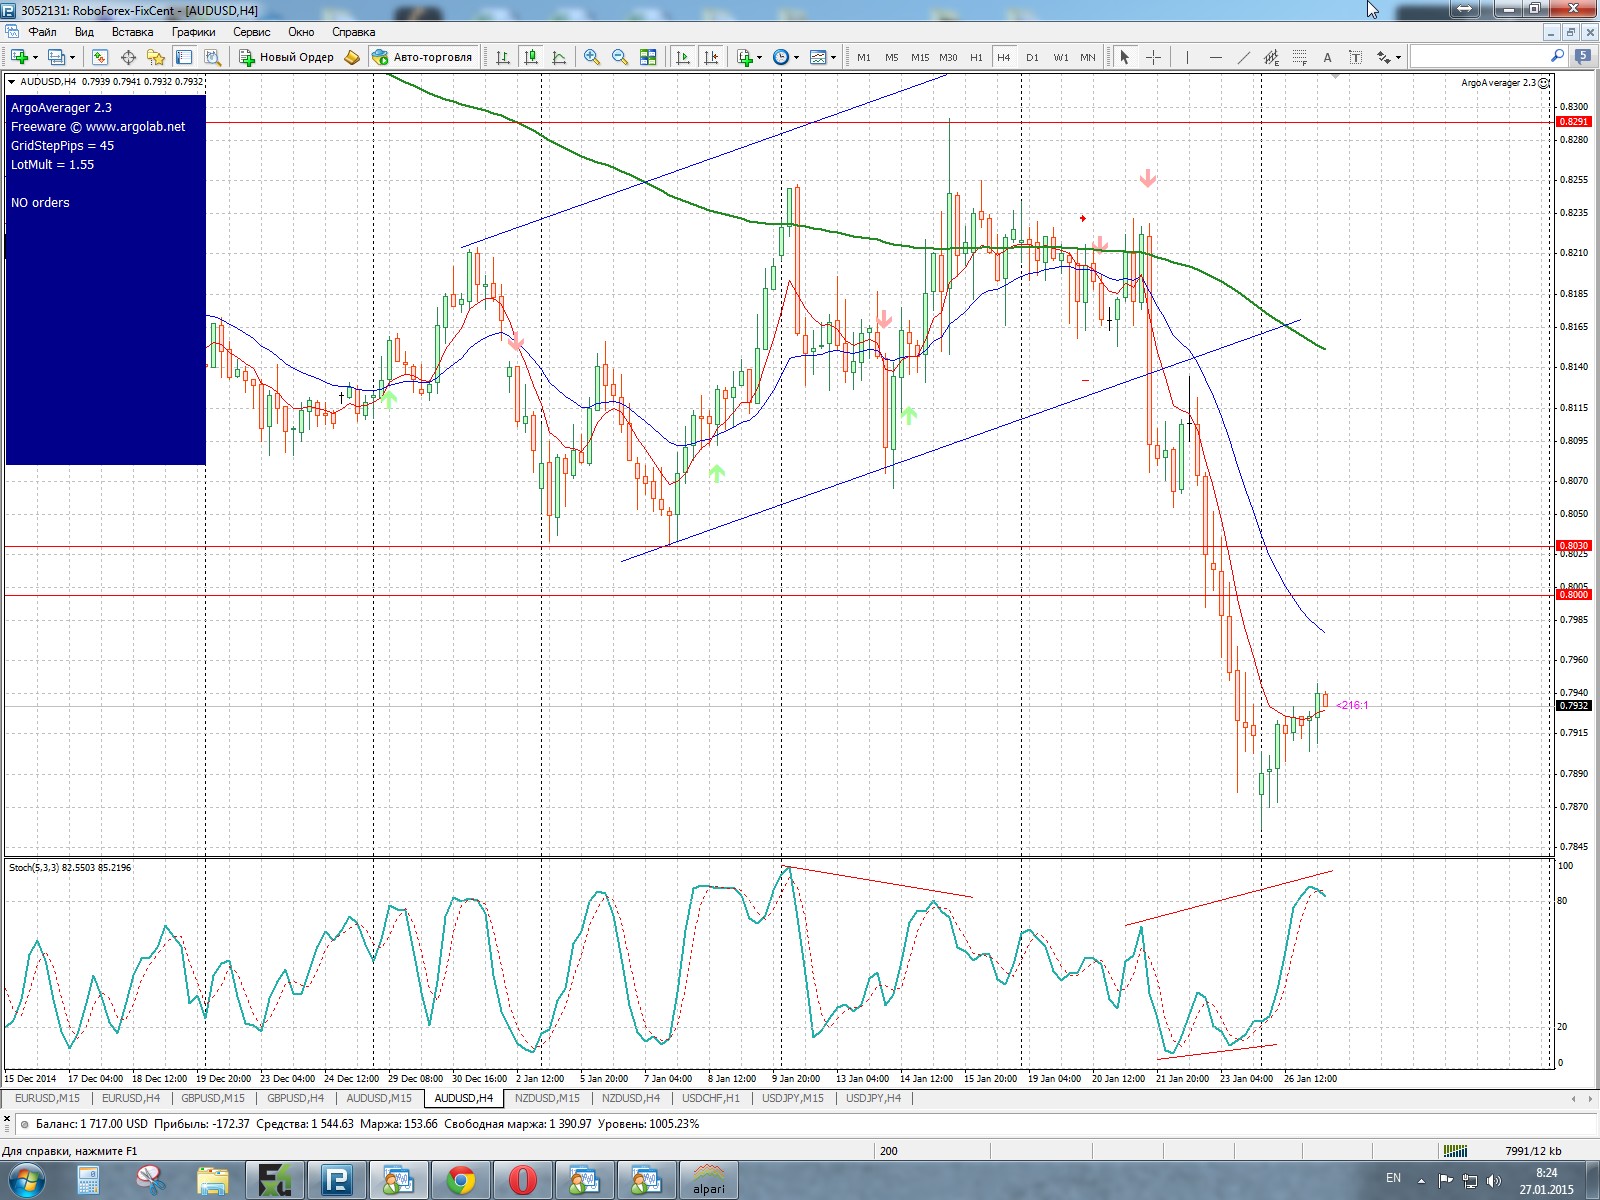1600x1200 pixels.
Task: Select the text tool
Action: pyautogui.click(x=1327, y=57)
